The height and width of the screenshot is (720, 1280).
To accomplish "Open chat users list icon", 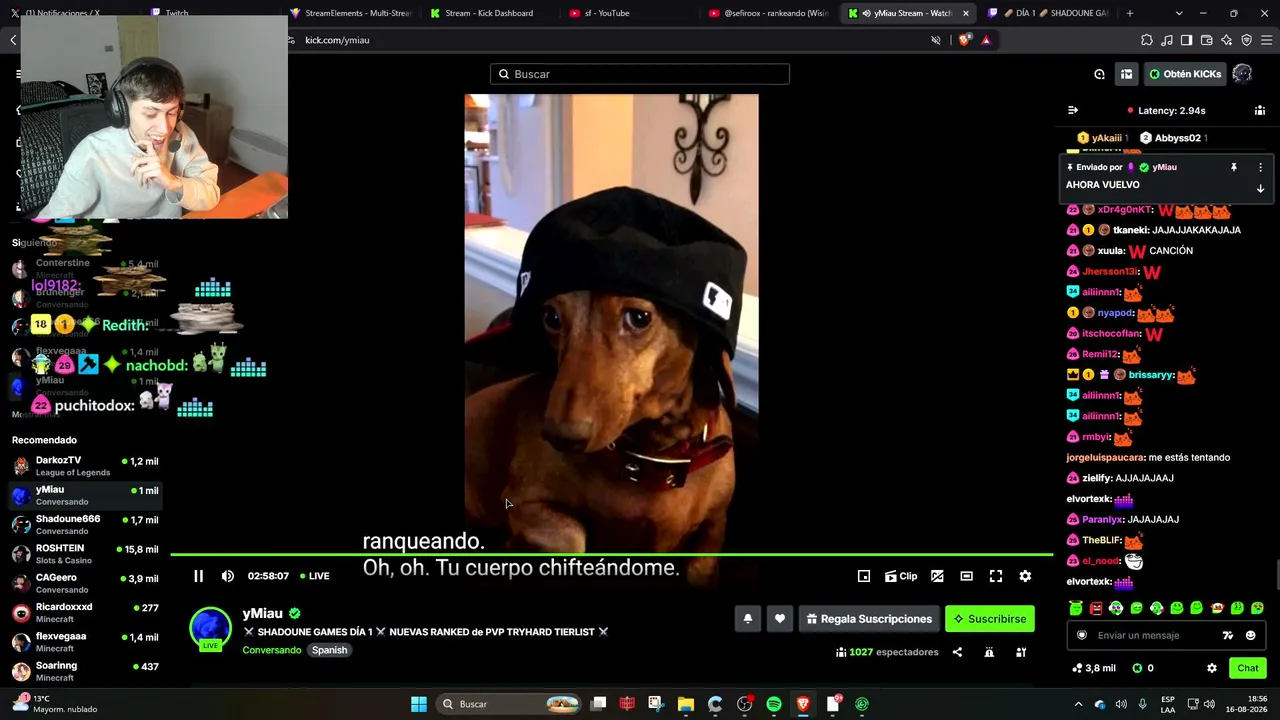I will tap(1260, 110).
